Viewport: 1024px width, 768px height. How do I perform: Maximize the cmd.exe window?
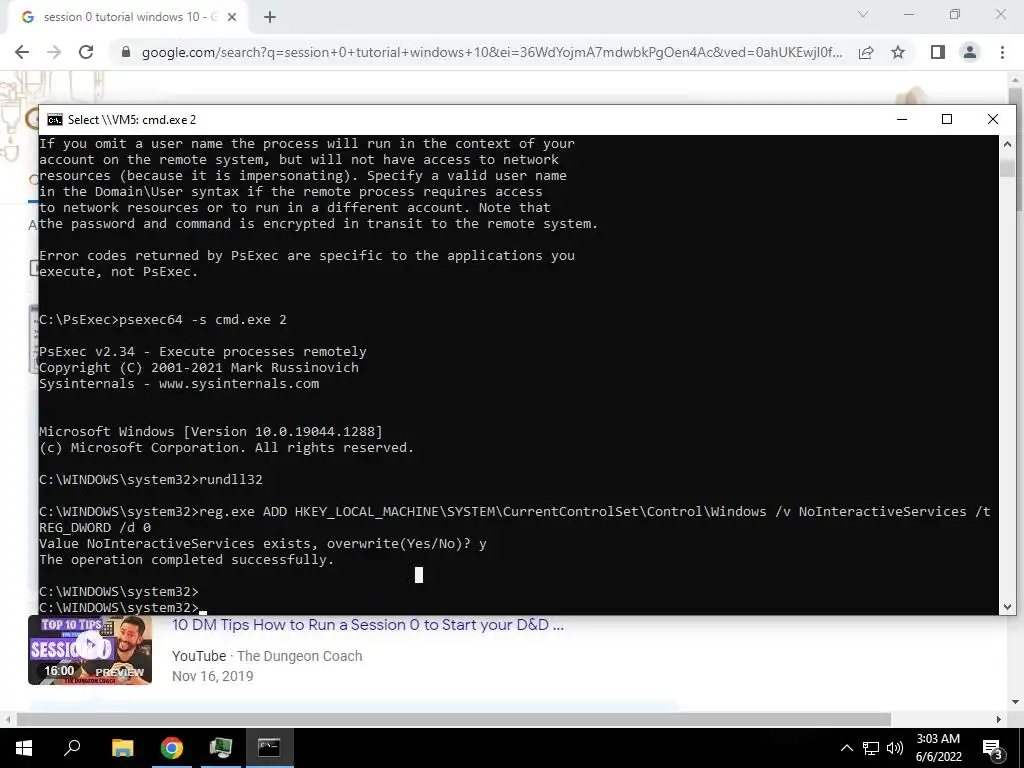tap(947, 120)
